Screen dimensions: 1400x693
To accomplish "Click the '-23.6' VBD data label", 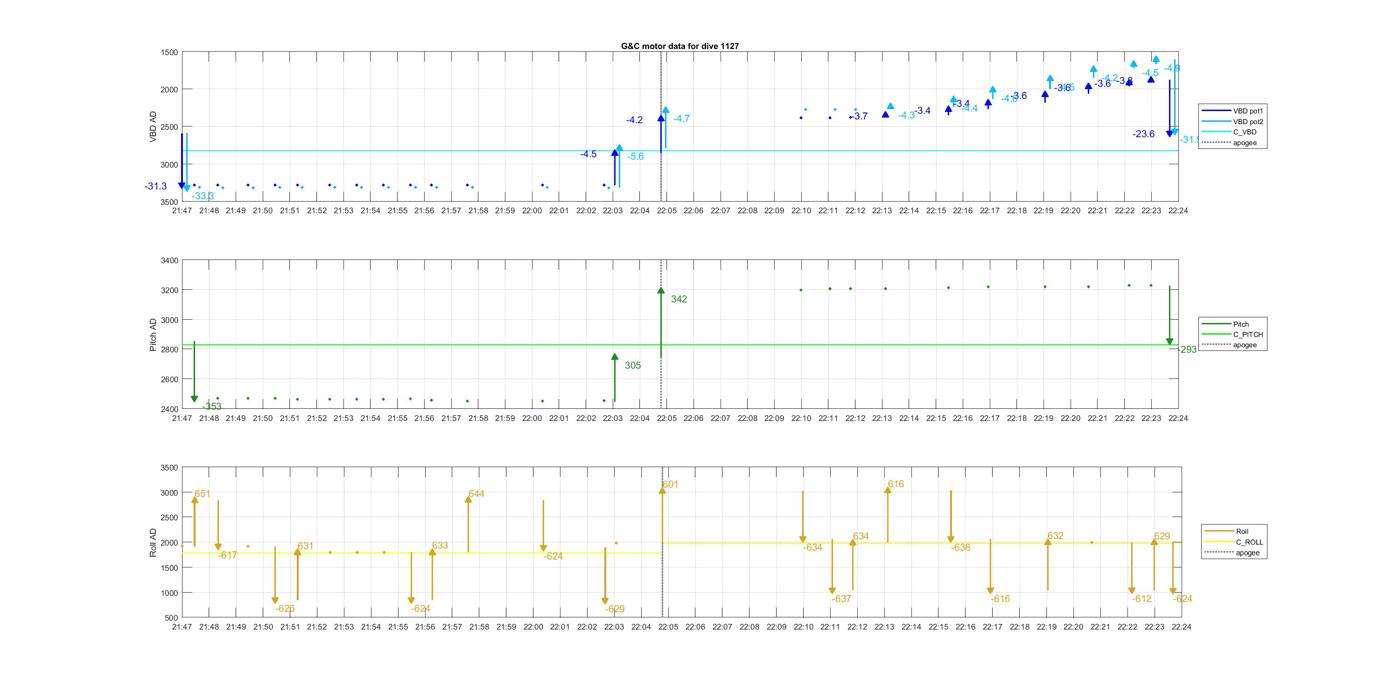I will (1144, 134).
